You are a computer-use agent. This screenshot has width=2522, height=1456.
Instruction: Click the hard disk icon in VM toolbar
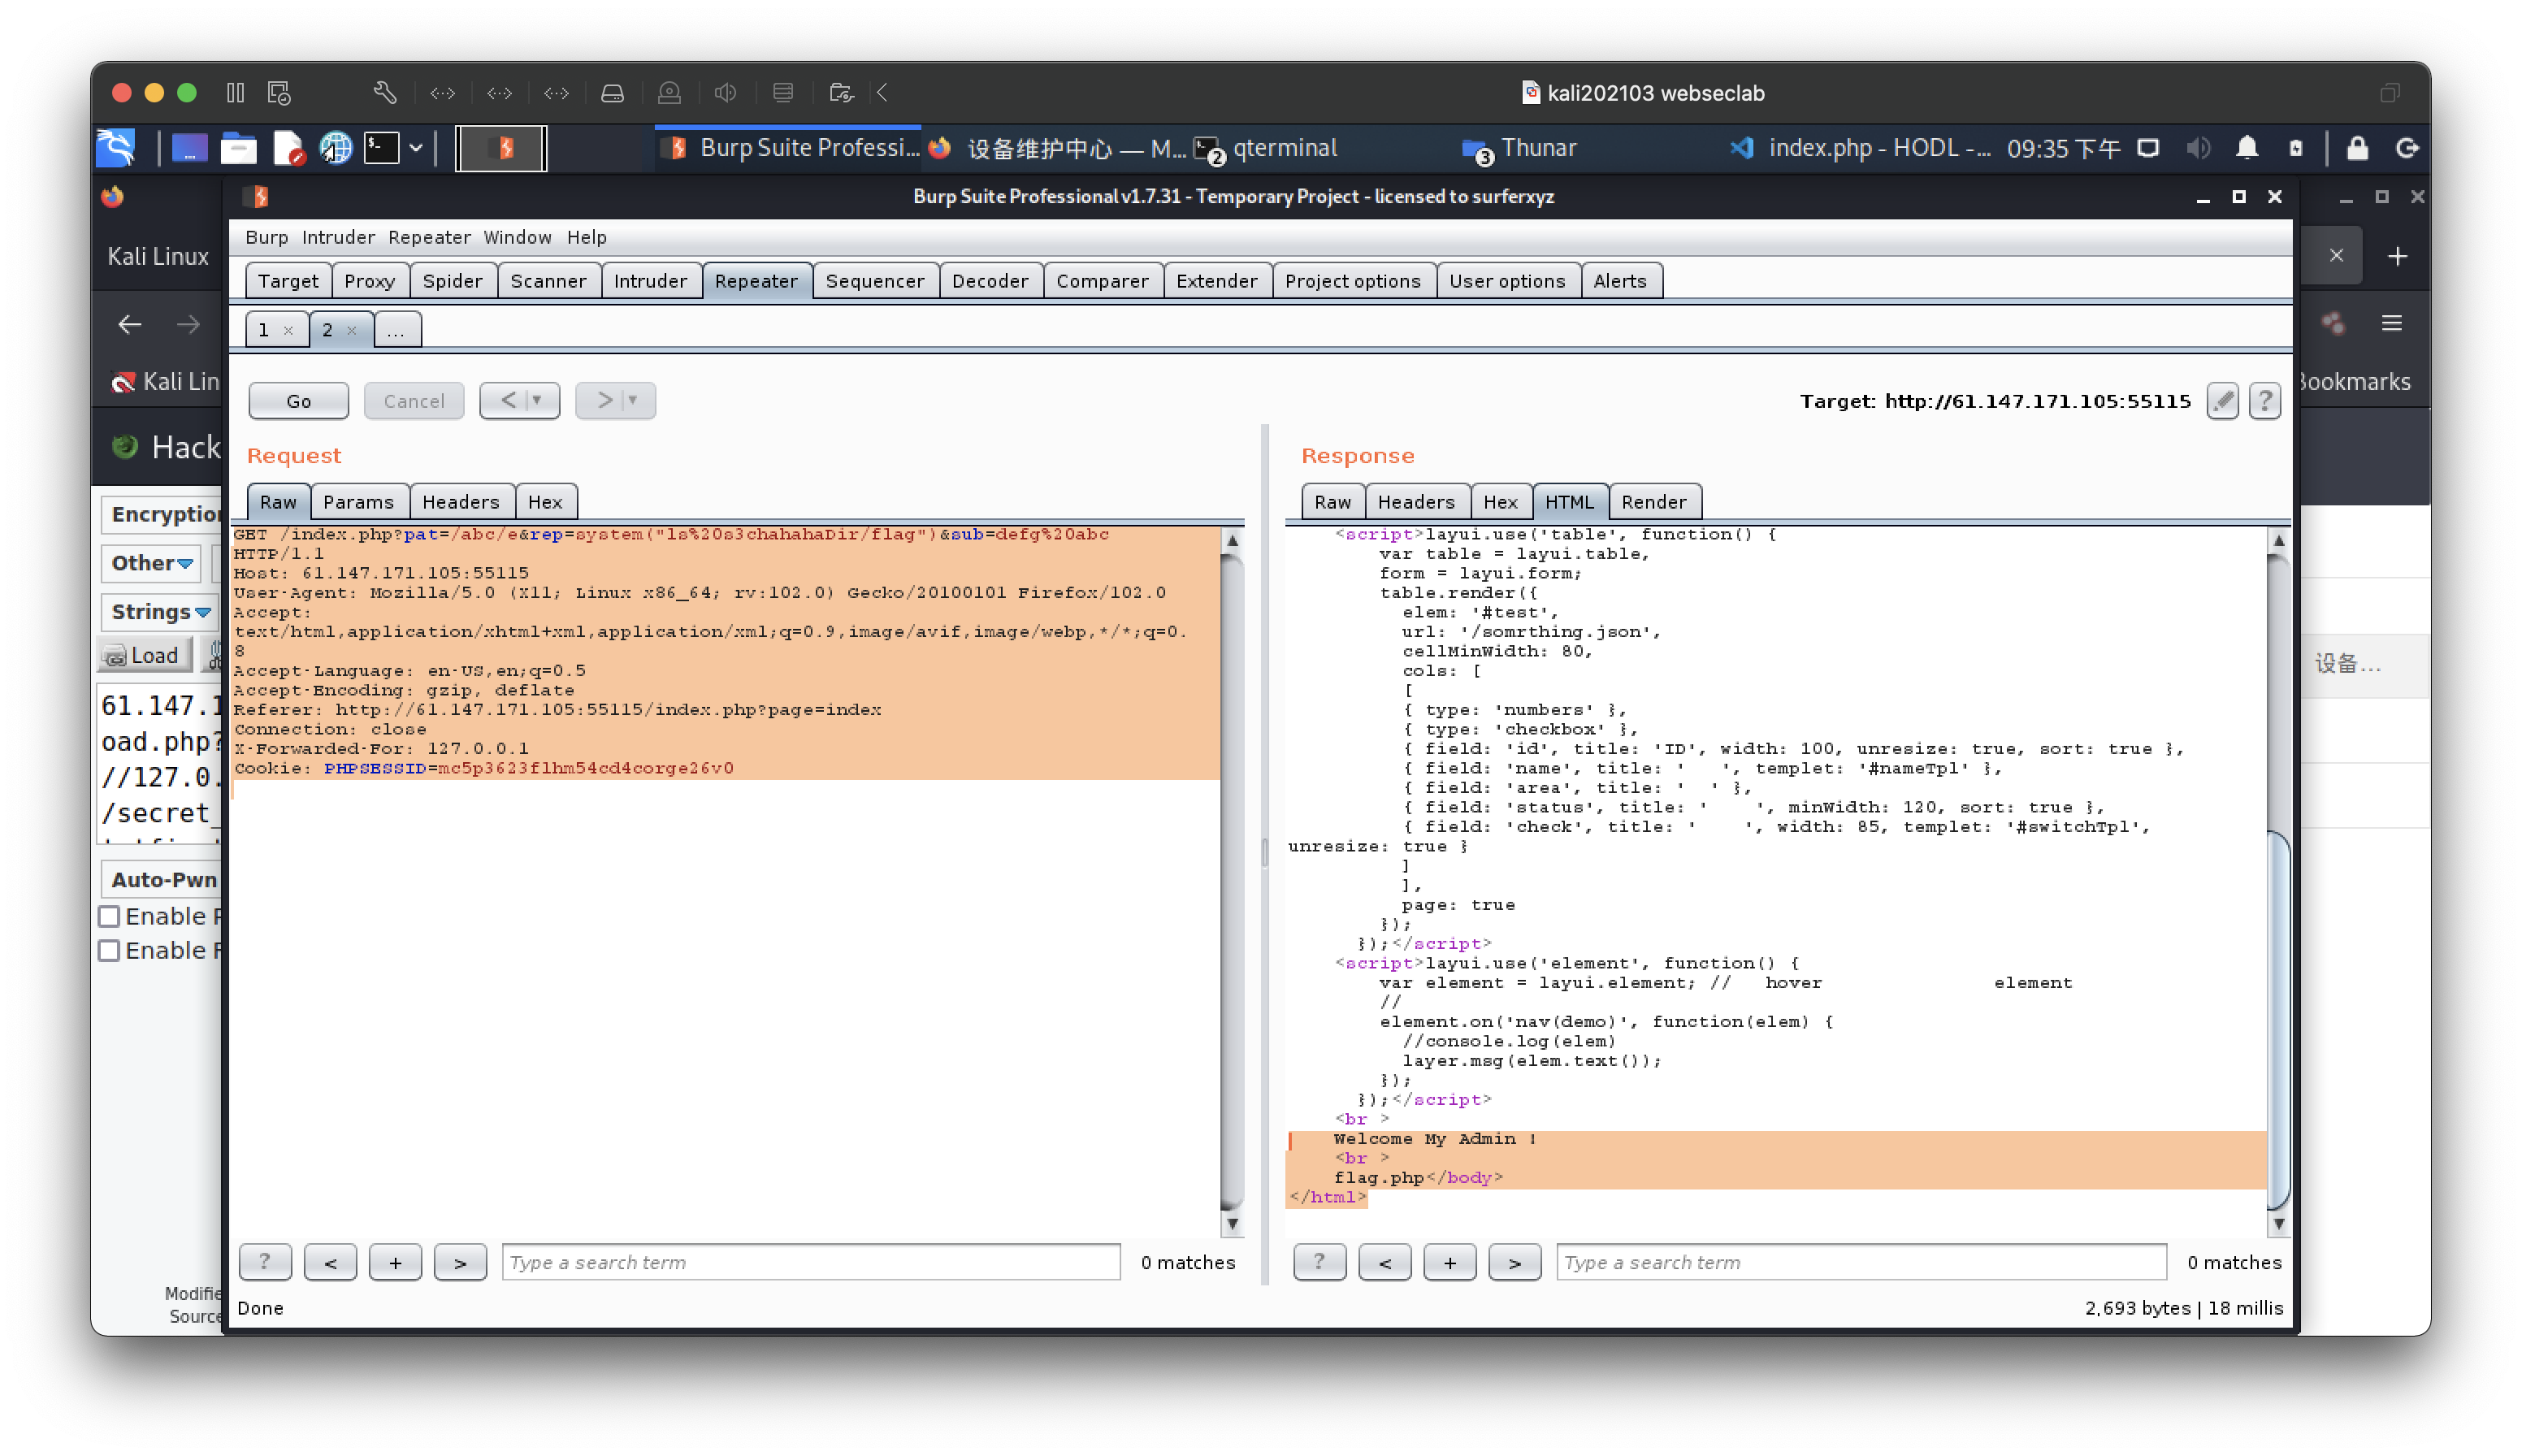click(612, 93)
